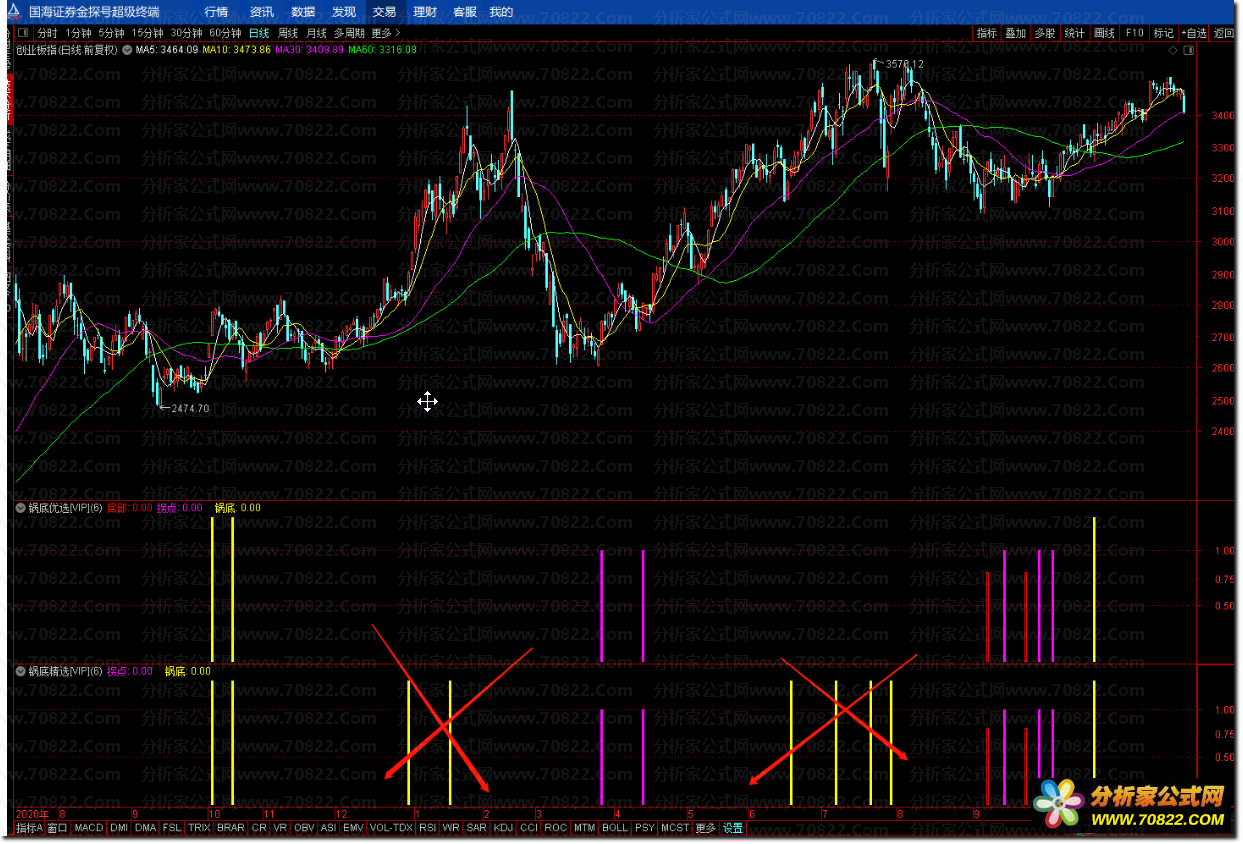Switch to the 1分钟 timeframe
The height and width of the screenshot is (844, 1243).
(79, 32)
